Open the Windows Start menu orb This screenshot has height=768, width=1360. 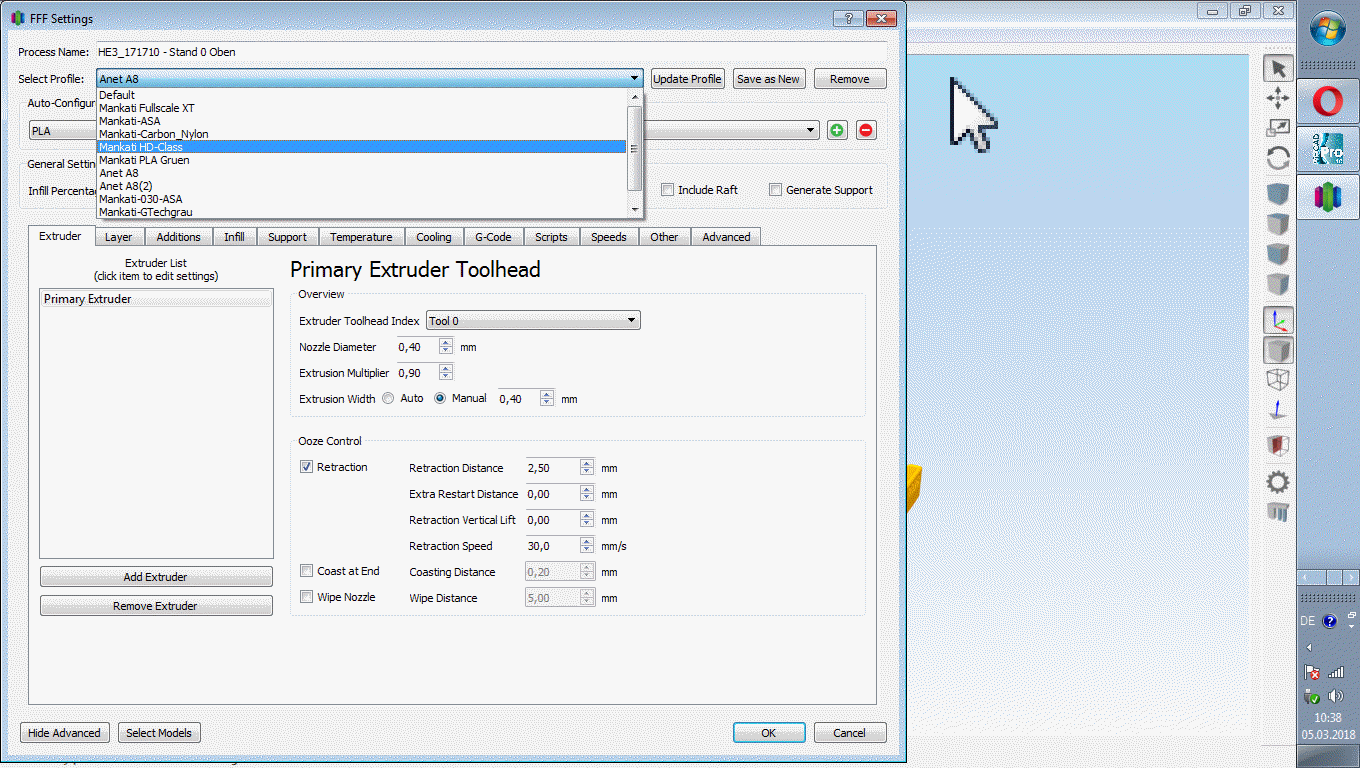1328,27
